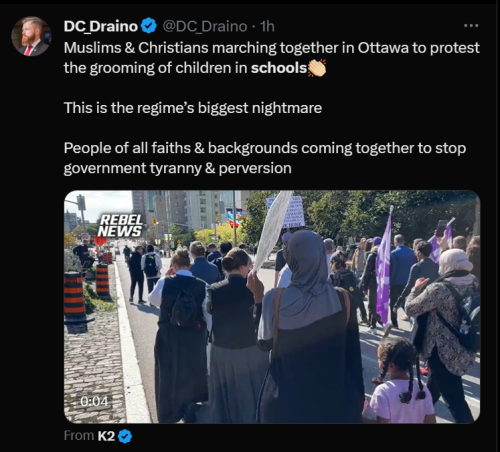Click the purple flag in the video

point(384,269)
